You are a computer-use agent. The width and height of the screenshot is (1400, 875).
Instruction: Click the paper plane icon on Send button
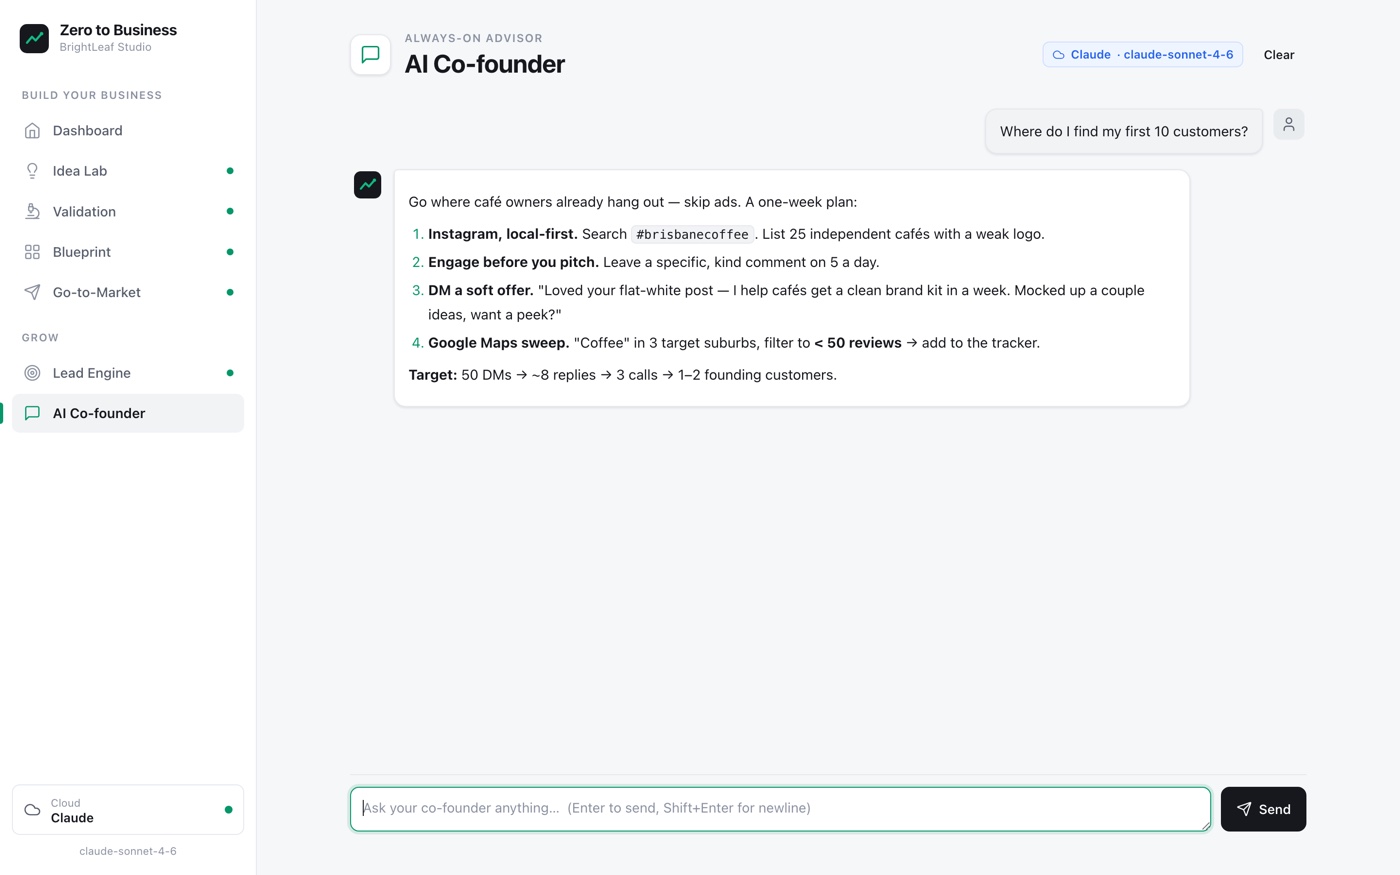[x=1244, y=809]
